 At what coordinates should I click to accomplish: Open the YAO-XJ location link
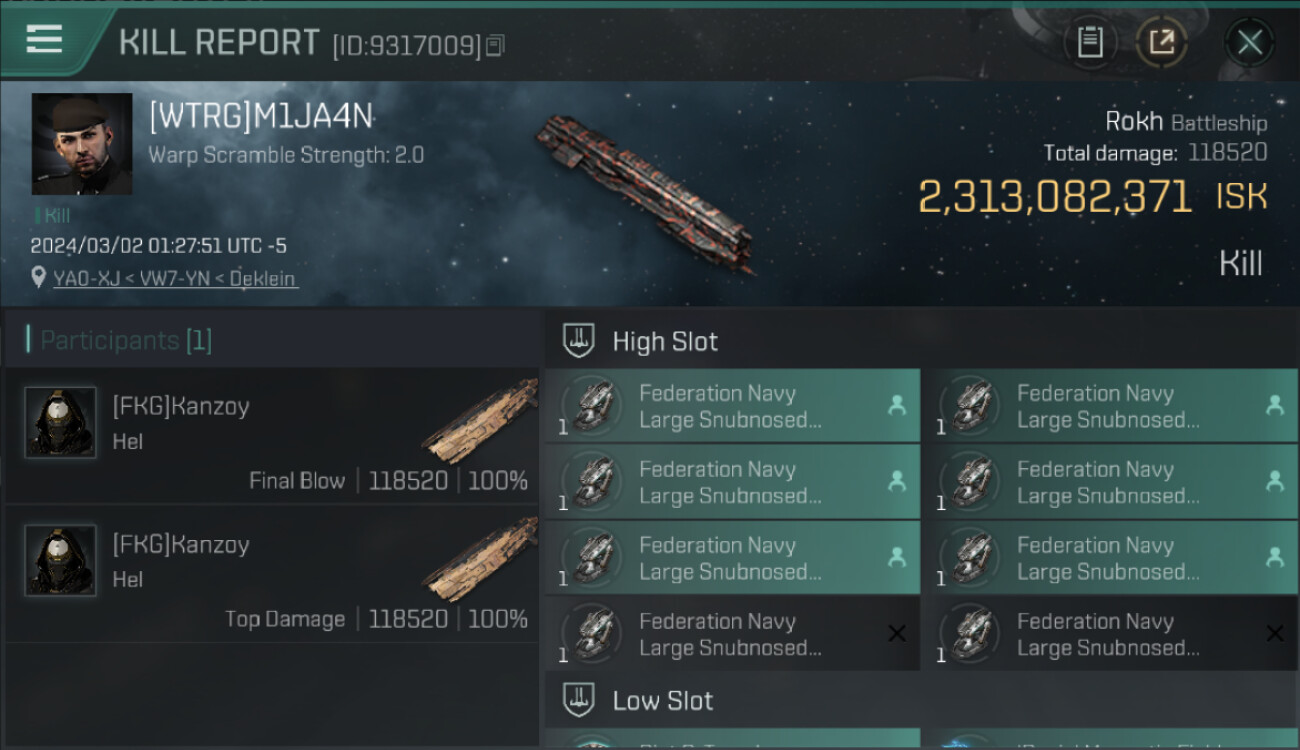click(175, 279)
